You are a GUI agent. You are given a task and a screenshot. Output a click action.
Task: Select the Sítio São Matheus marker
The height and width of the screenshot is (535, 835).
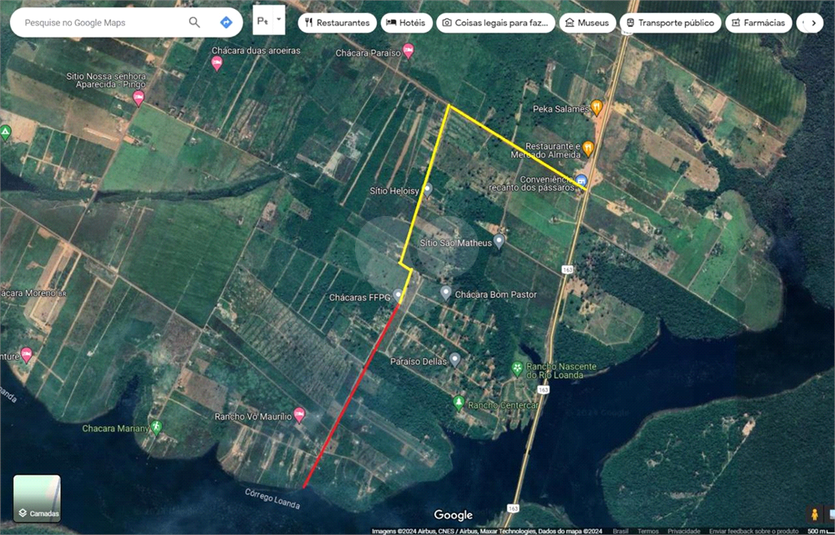click(x=499, y=241)
